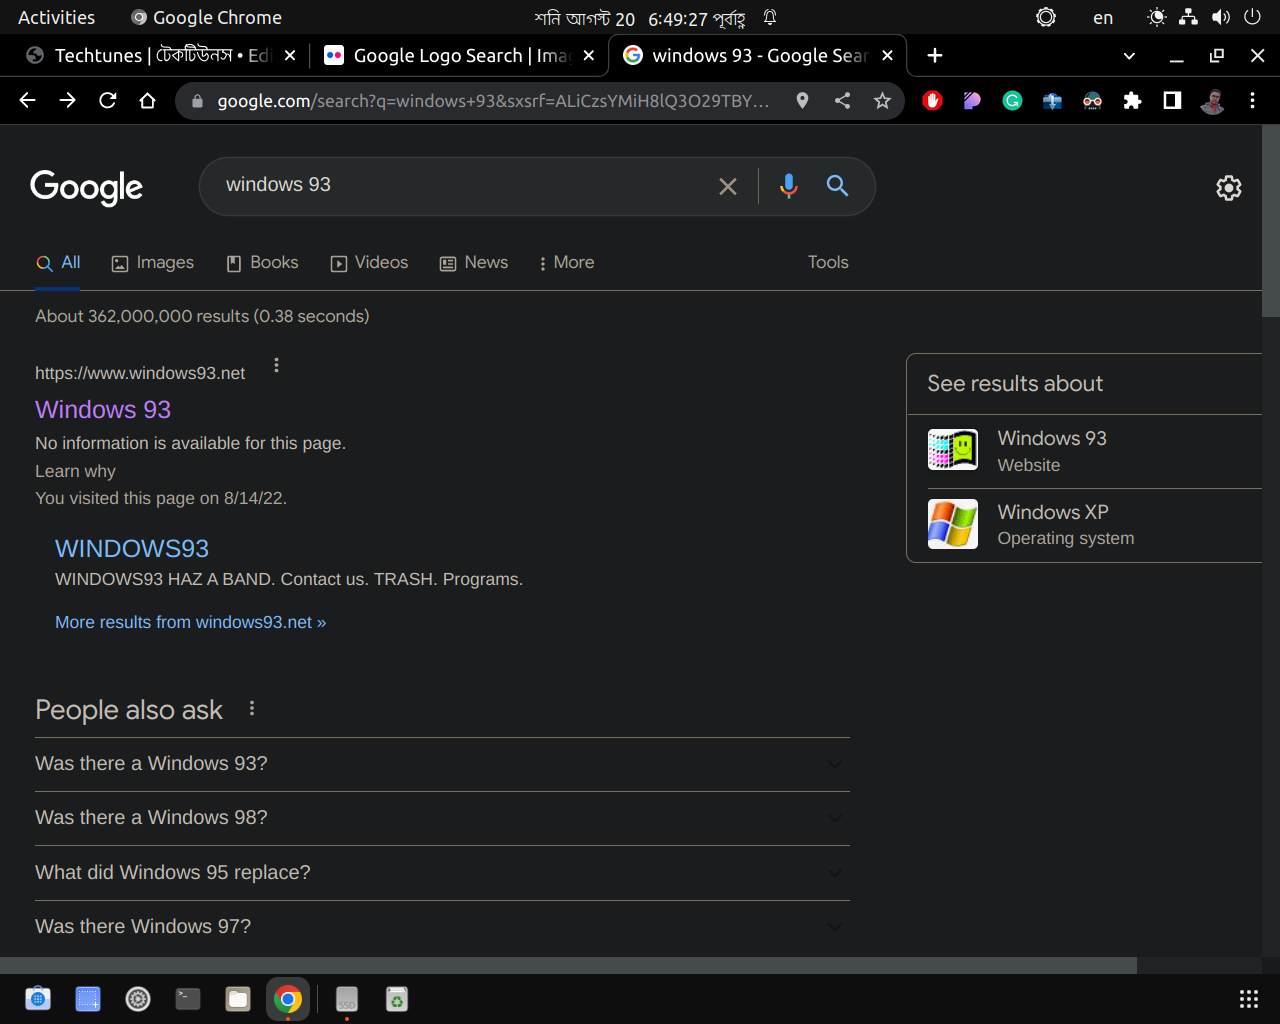This screenshot has height=1024, width=1280.
Task: Switch to the Google Logo Search tab
Action: pos(460,56)
